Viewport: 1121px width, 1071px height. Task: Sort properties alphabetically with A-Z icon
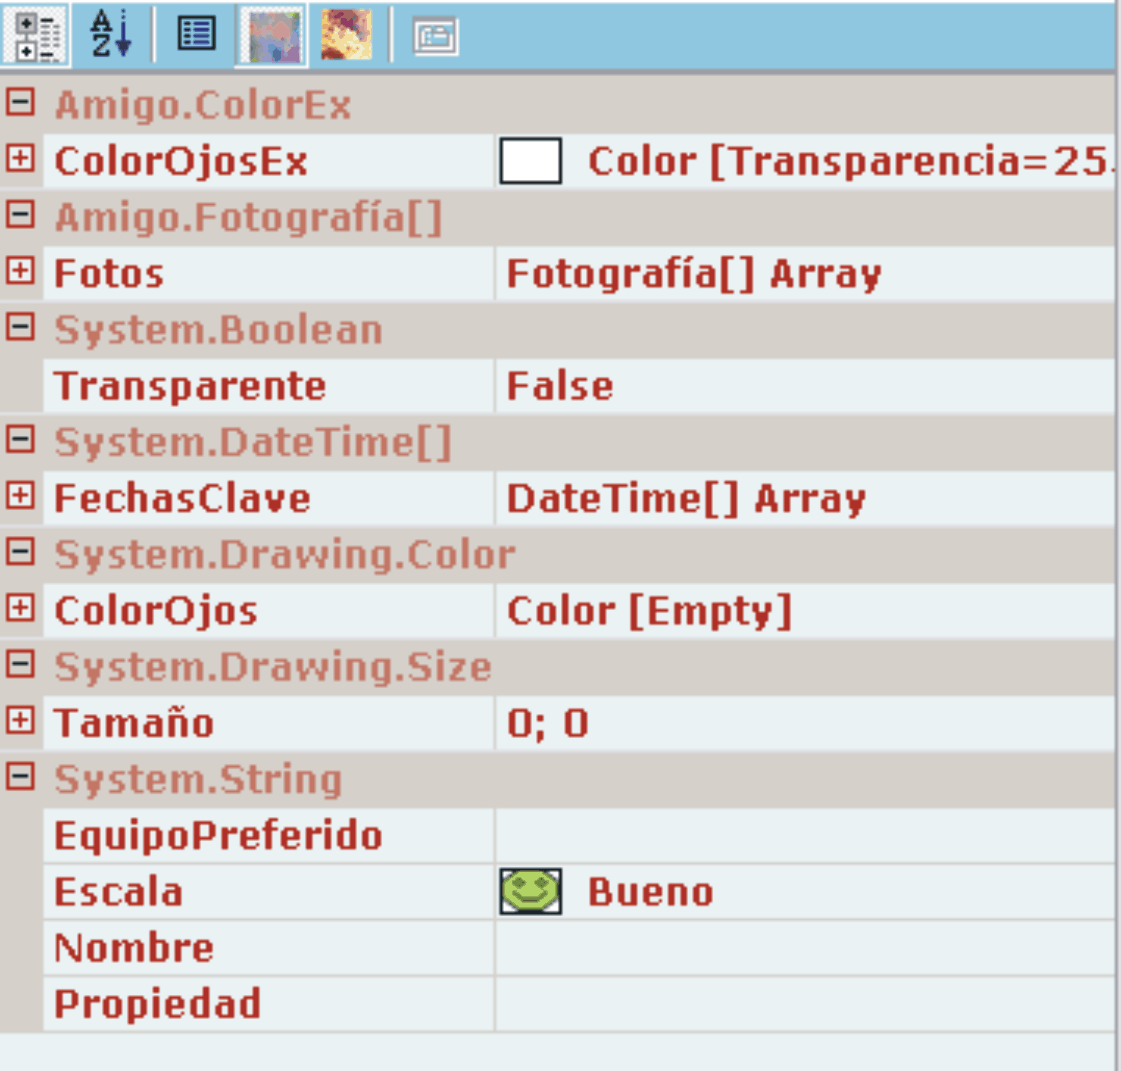pyautogui.click(x=111, y=35)
